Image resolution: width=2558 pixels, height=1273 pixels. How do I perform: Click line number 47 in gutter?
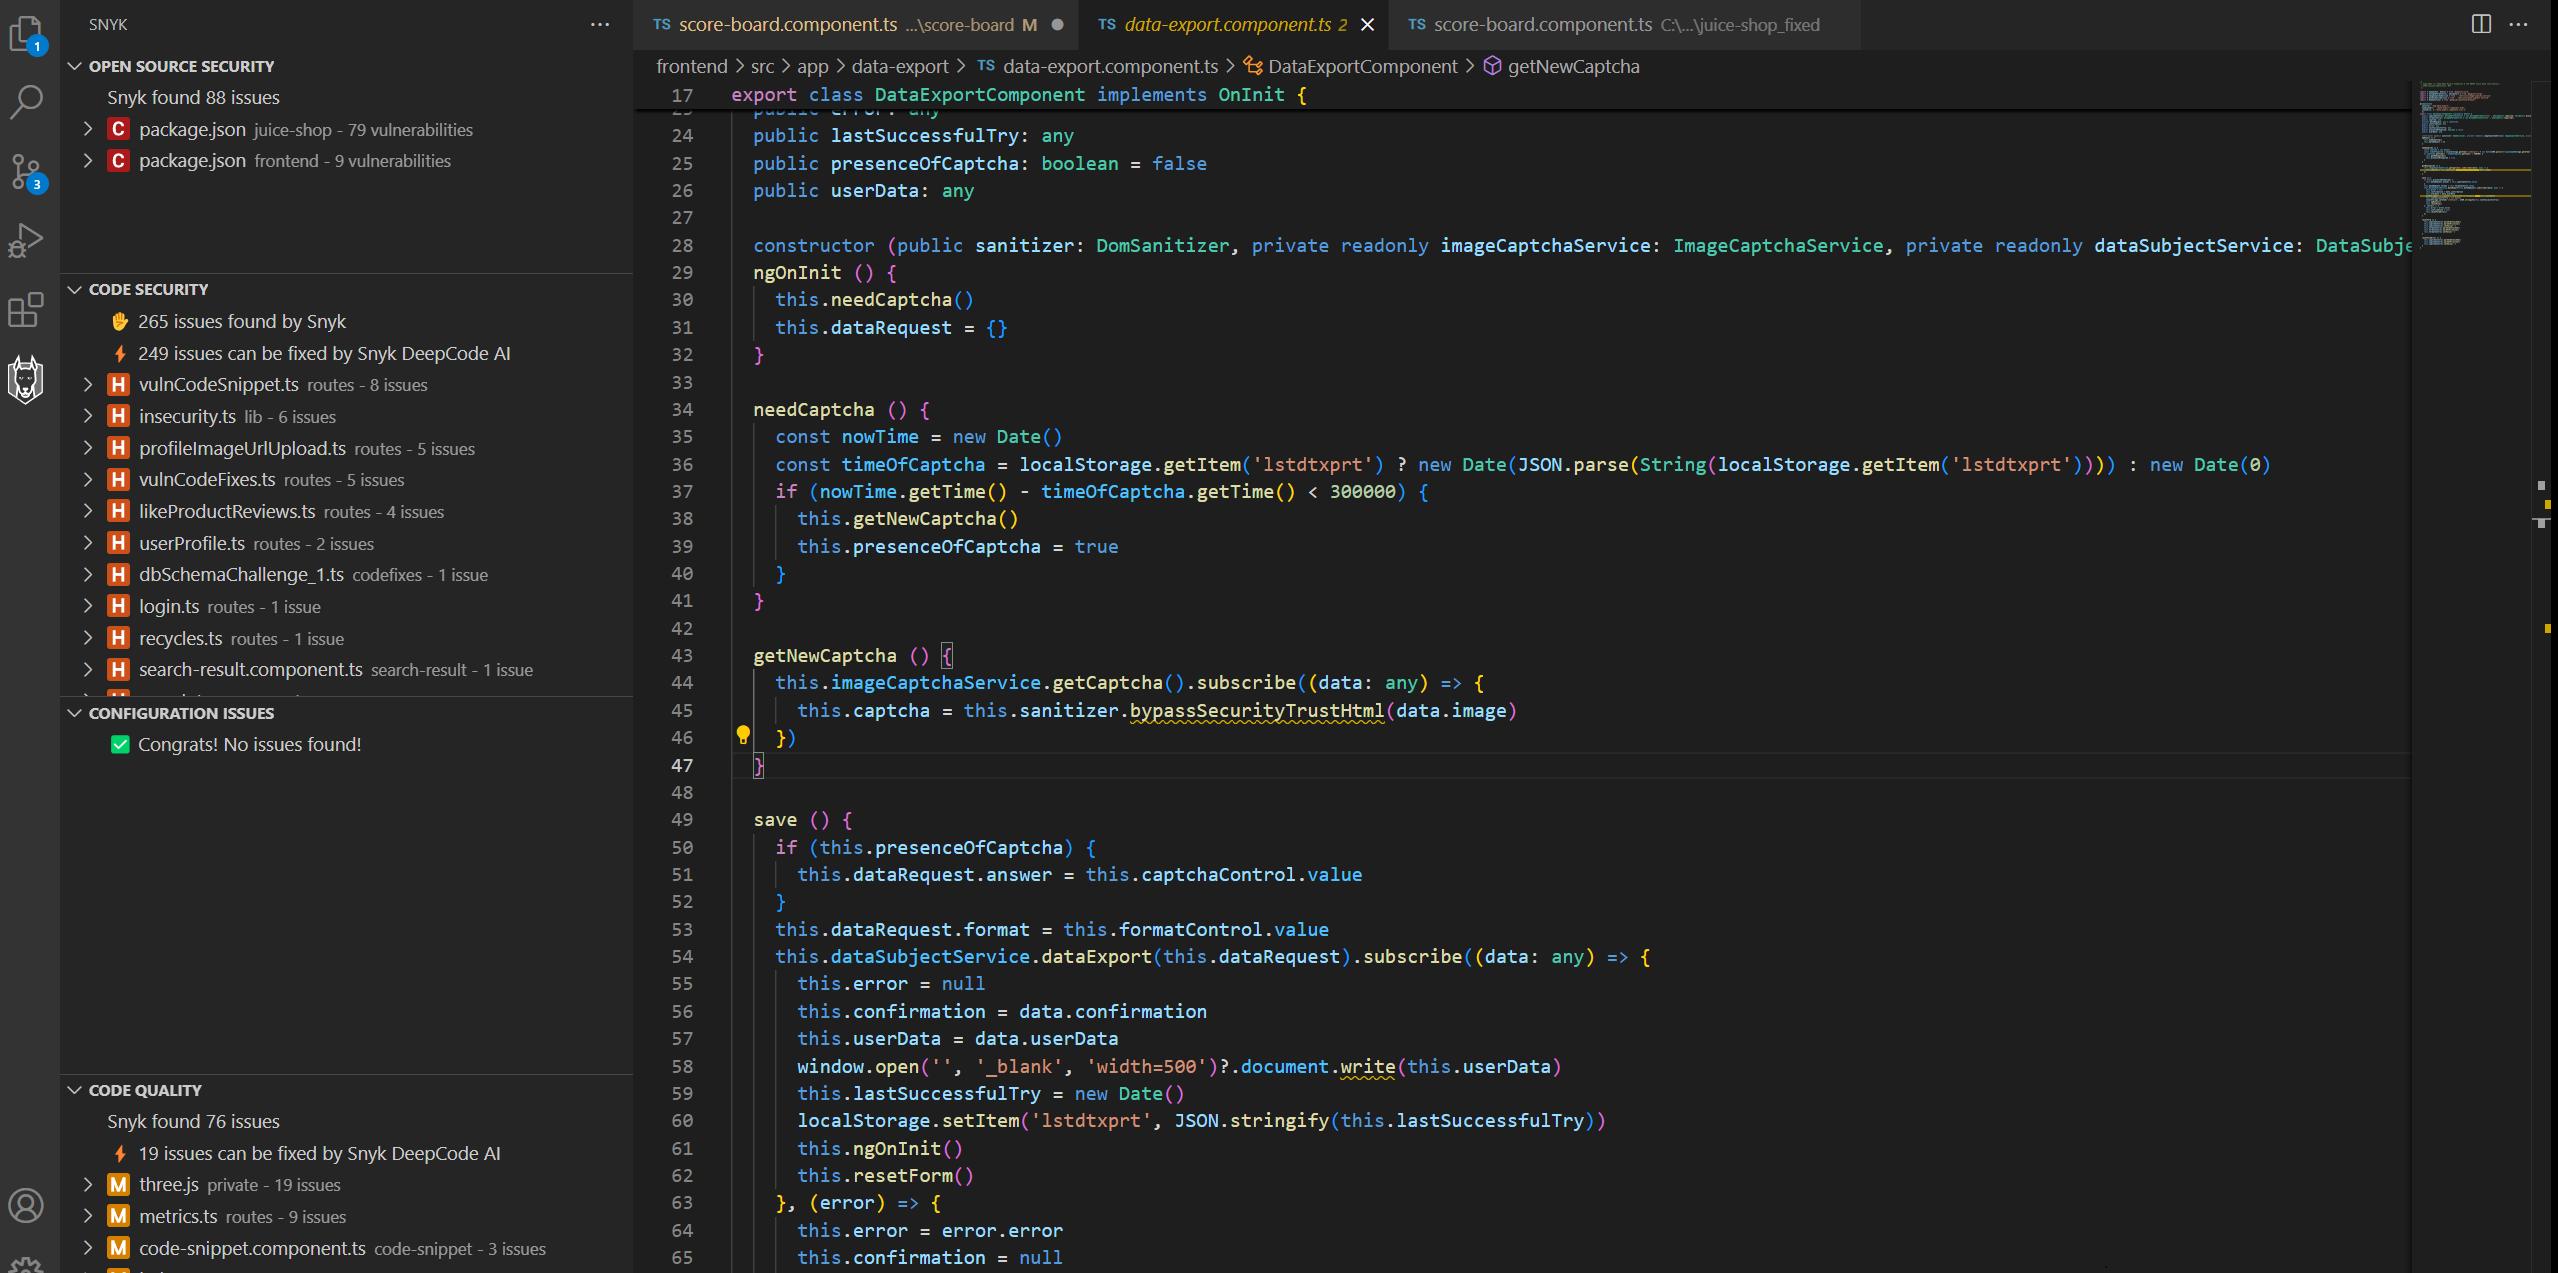pyautogui.click(x=682, y=765)
